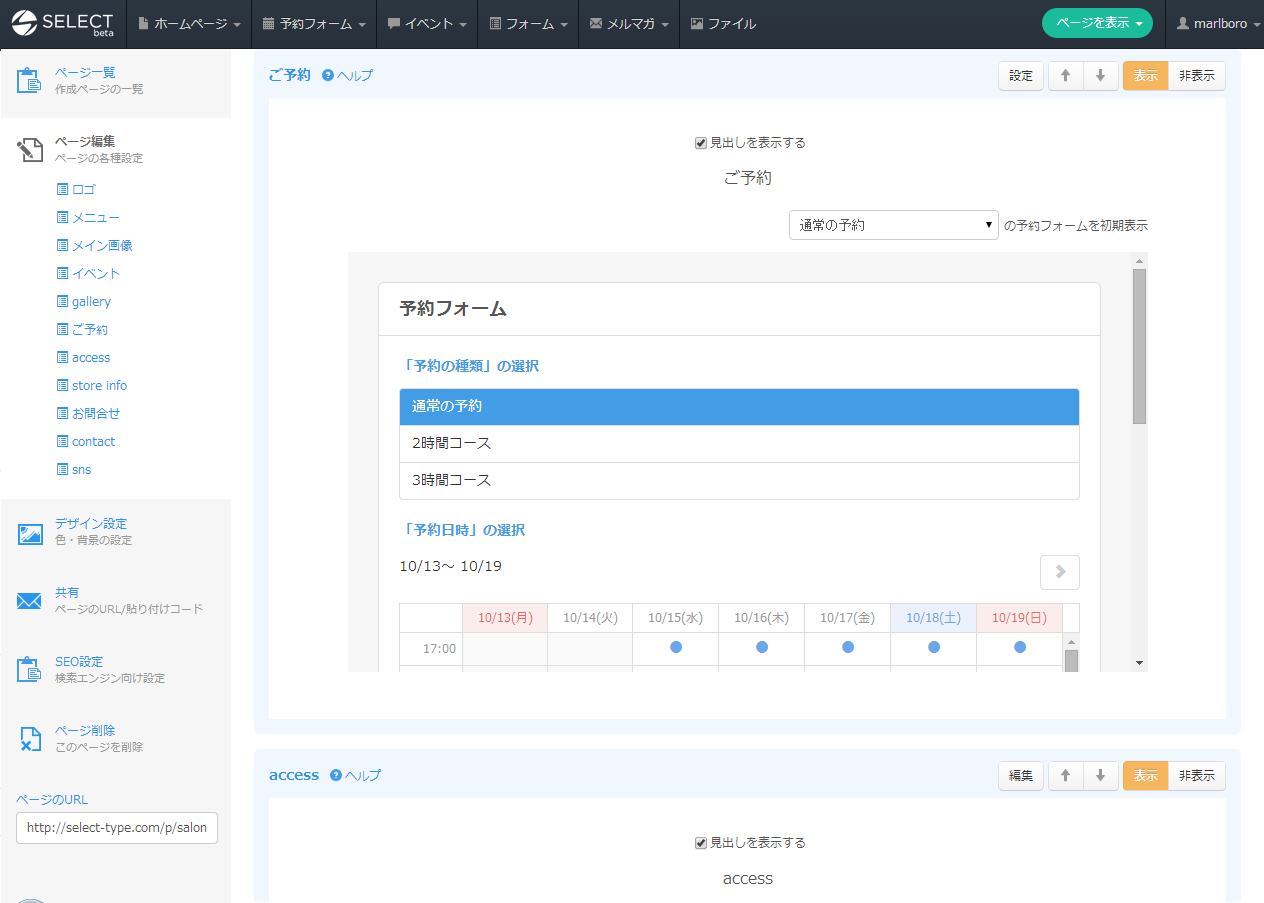The width and height of the screenshot is (1264, 903).
Task: Toggle 見出しを表示する checkbox in access section
Action: [701, 843]
